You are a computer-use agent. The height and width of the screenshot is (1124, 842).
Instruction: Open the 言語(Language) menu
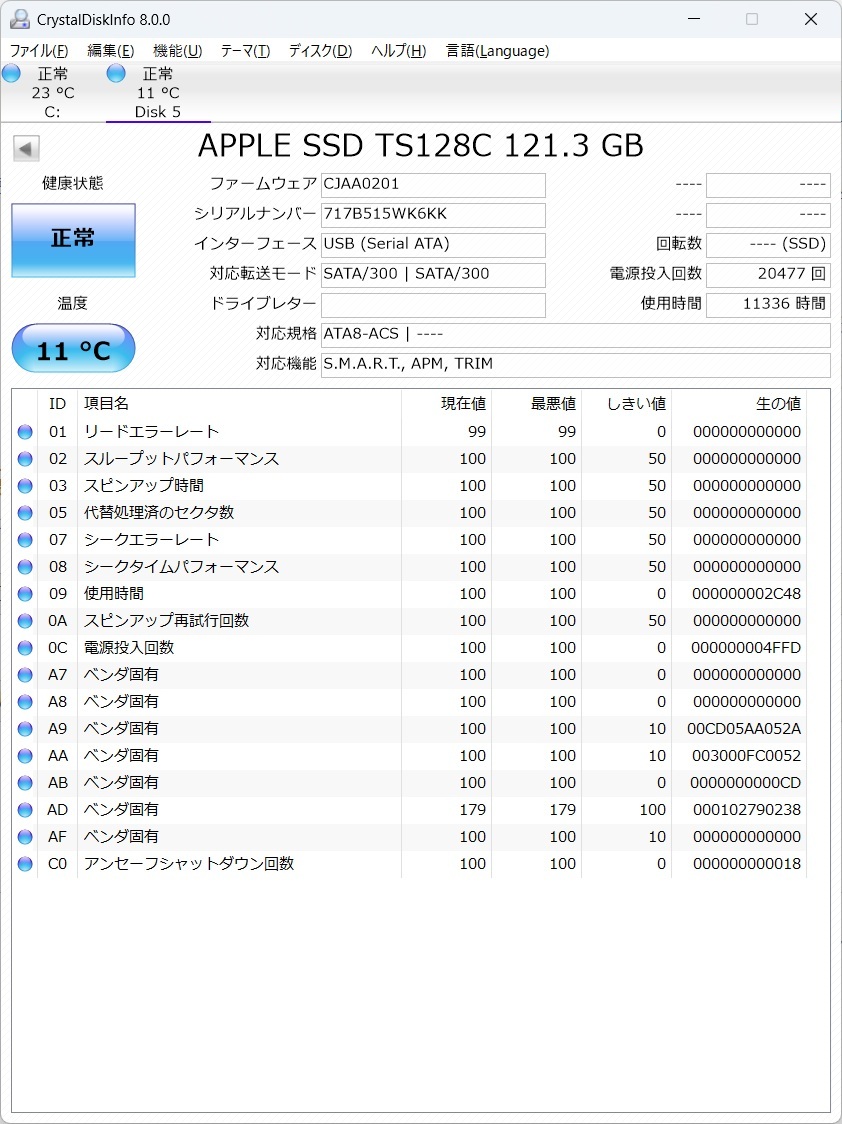[x=497, y=51]
